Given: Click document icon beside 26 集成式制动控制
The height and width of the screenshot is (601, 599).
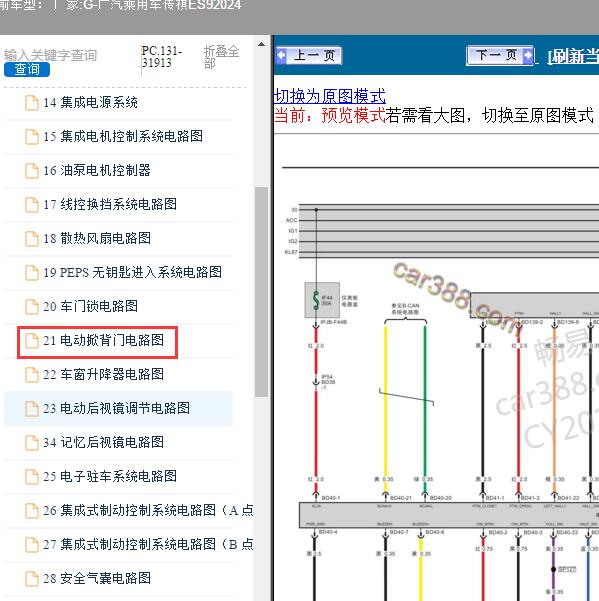Looking at the screenshot, I should pos(32,511).
